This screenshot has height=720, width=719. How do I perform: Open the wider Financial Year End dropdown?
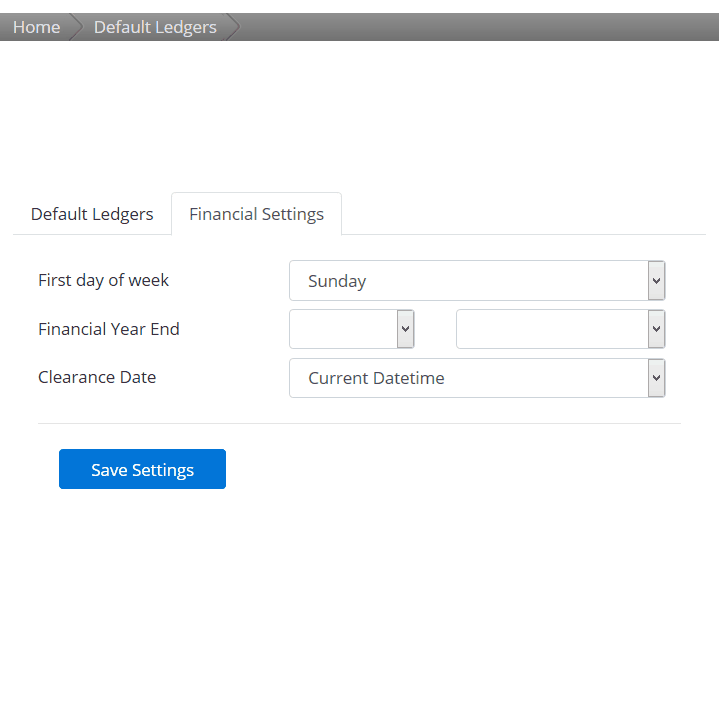[x=561, y=329]
